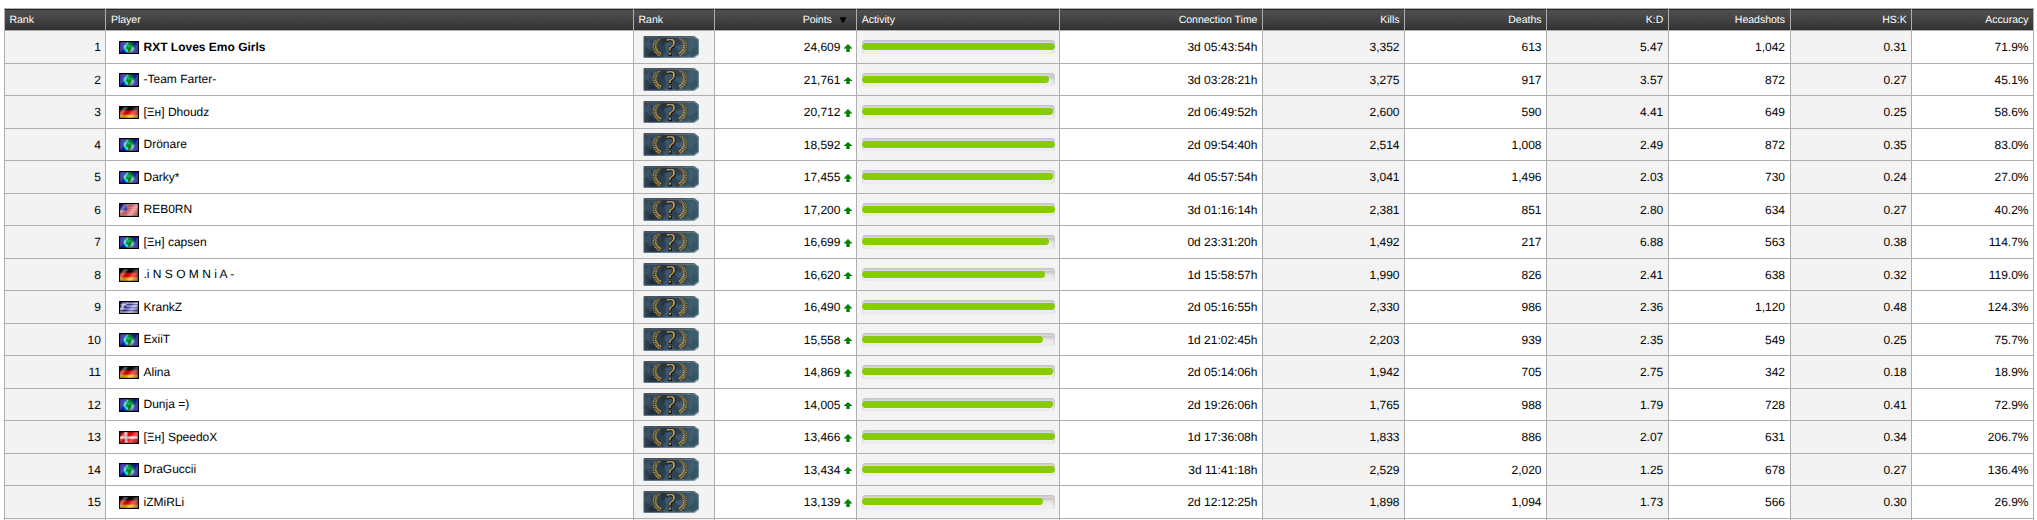
Task: Click the rank badge icon for RXT Loves Emo Girls
Action: (670, 47)
